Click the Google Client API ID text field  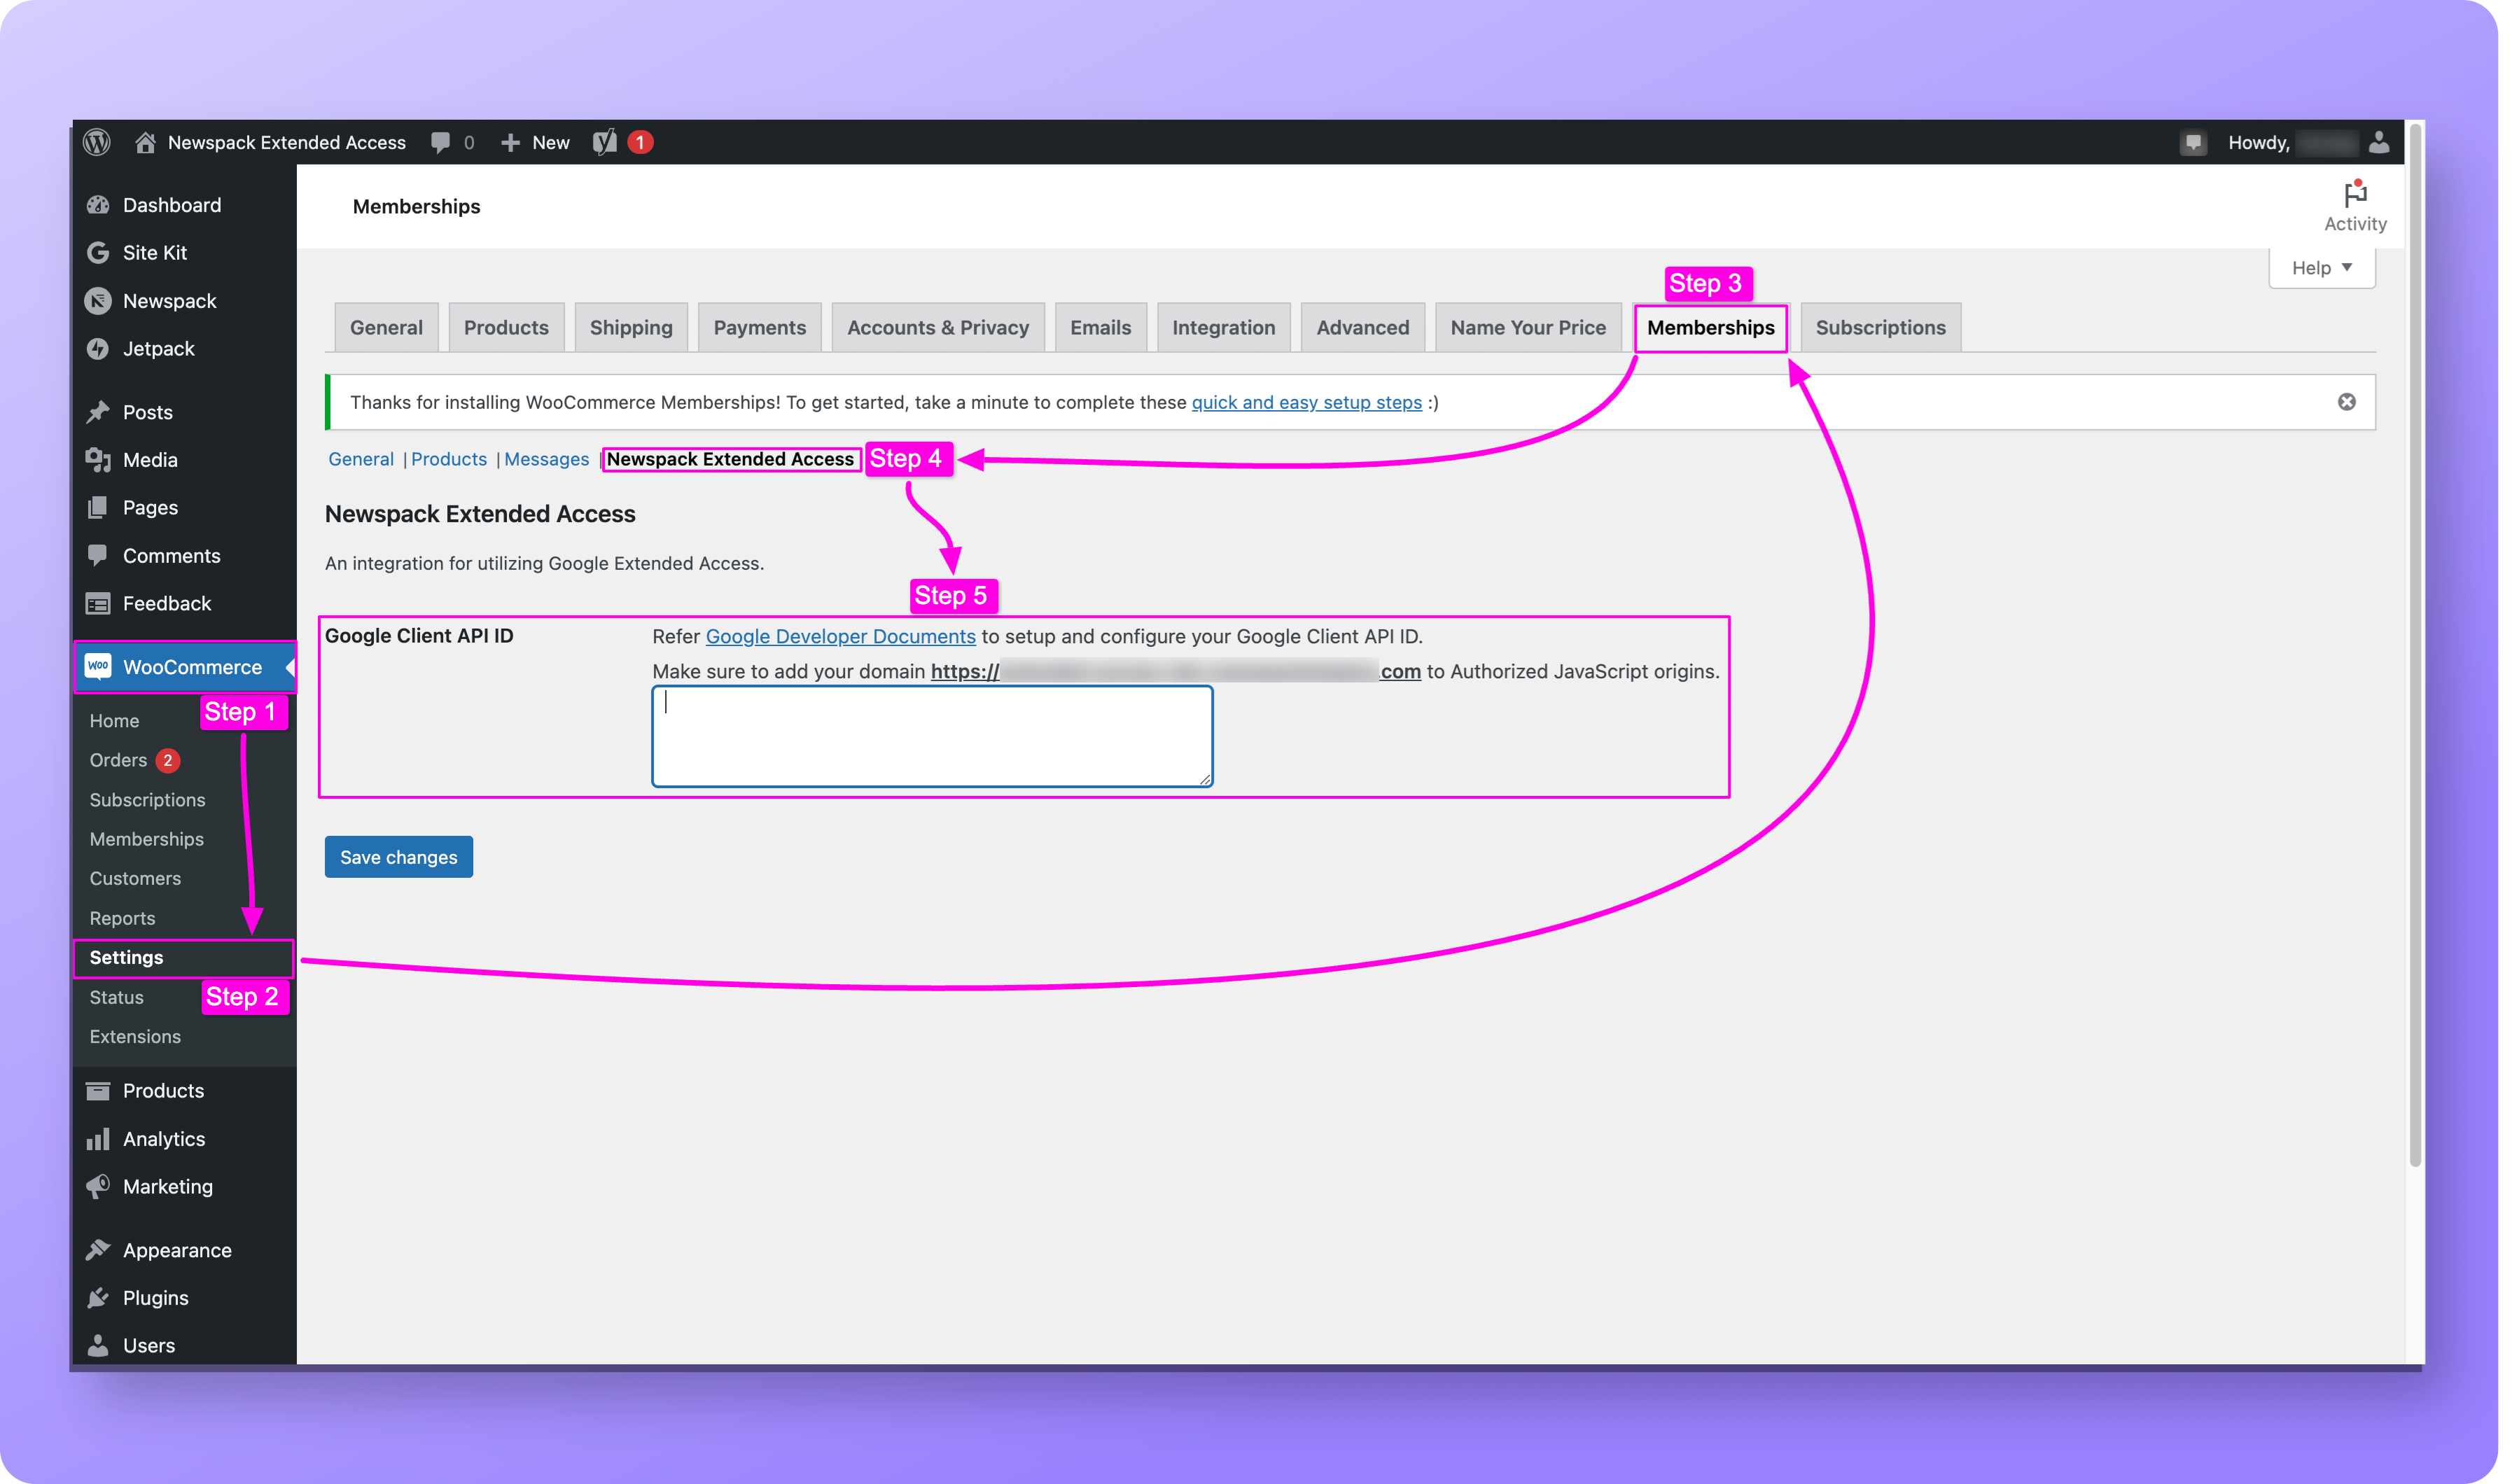[931, 736]
